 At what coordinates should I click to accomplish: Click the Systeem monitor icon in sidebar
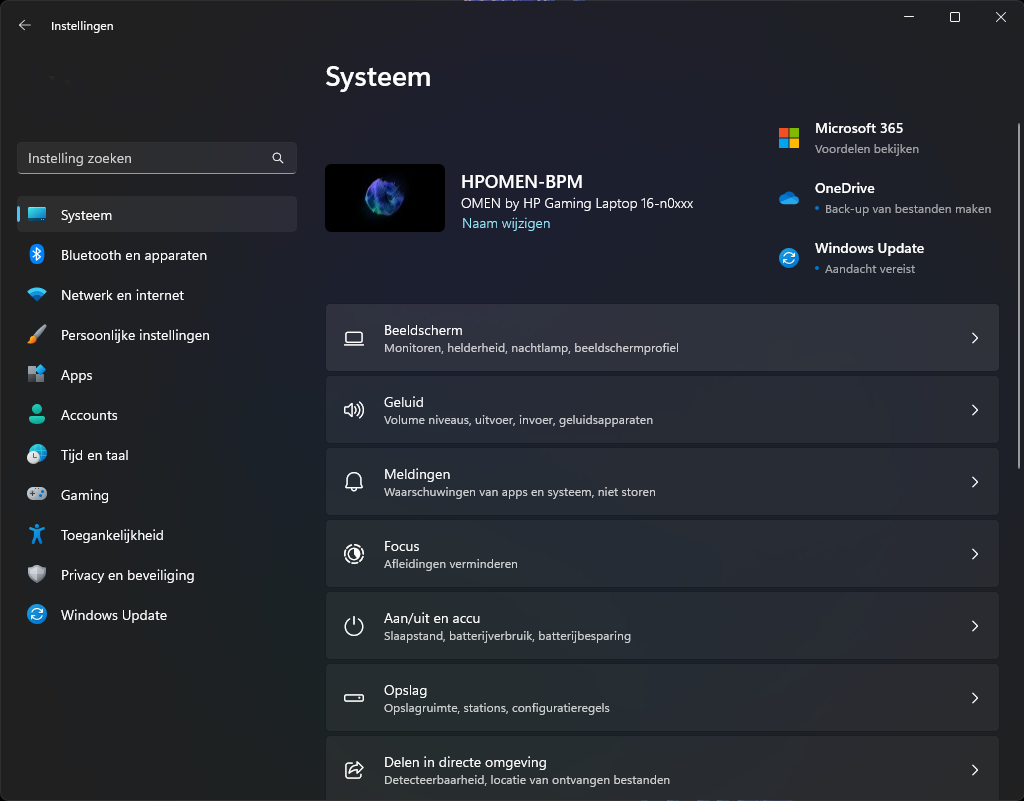click(37, 215)
